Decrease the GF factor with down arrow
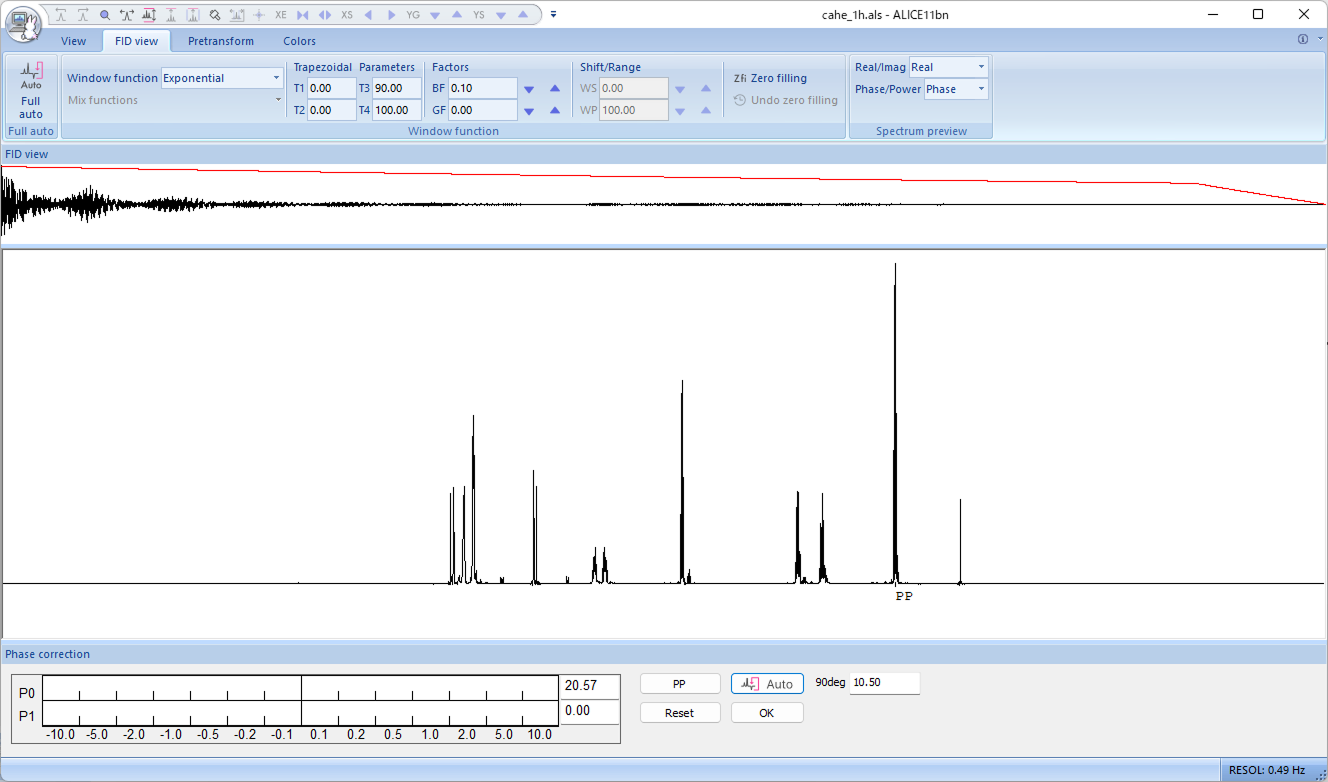This screenshot has height=782, width=1328. click(529, 111)
